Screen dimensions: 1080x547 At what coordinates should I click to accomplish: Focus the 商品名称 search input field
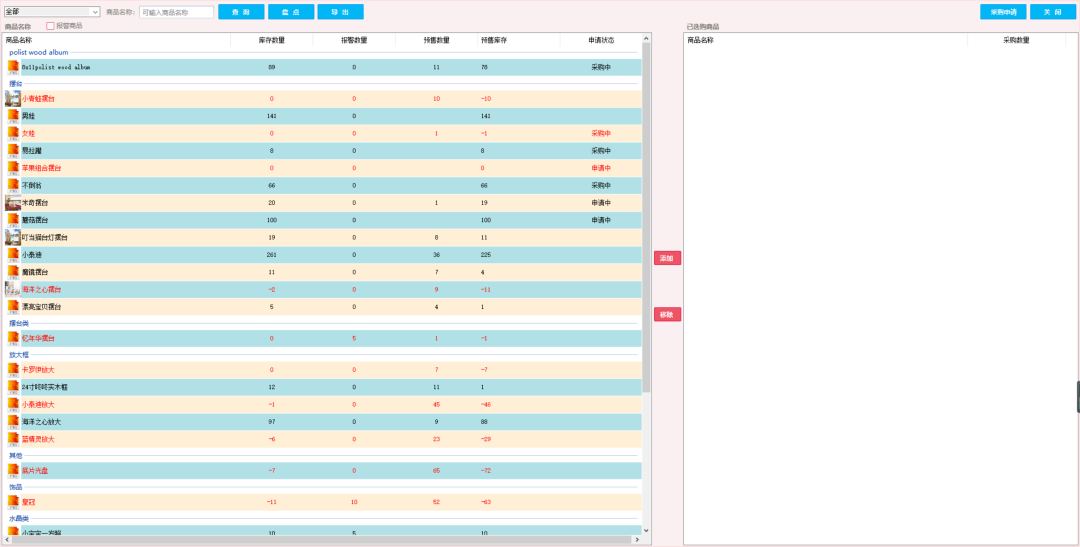click(176, 12)
